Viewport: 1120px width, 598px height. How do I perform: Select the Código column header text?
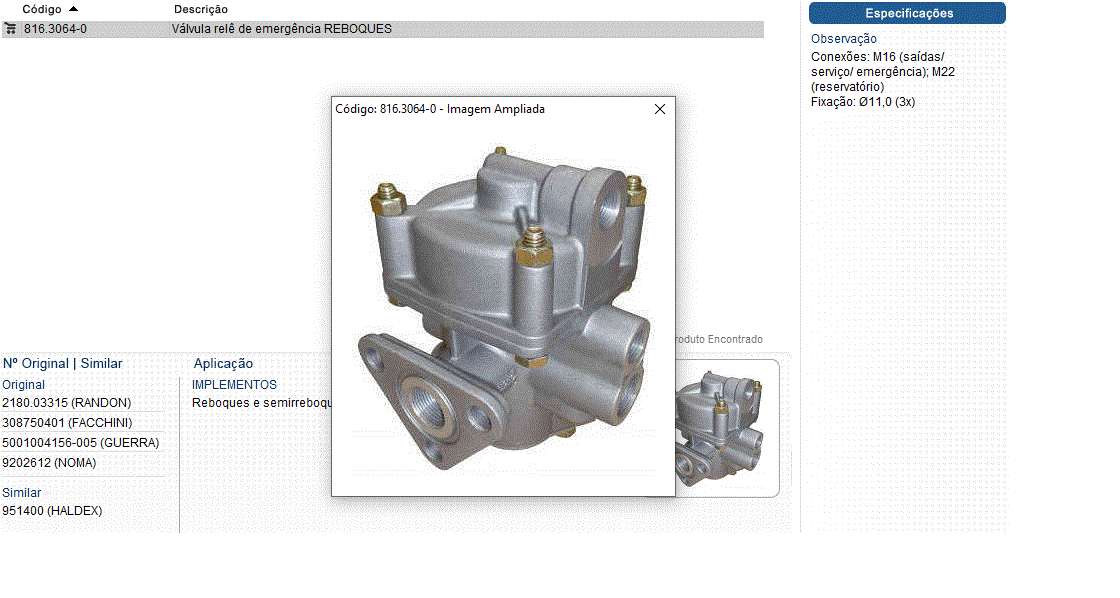click(42, 9)
